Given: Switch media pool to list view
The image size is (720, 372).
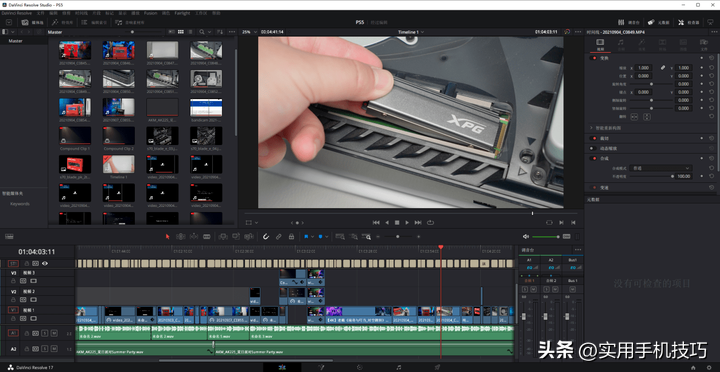Looking at the screenshot, I should tap(190, 32).
